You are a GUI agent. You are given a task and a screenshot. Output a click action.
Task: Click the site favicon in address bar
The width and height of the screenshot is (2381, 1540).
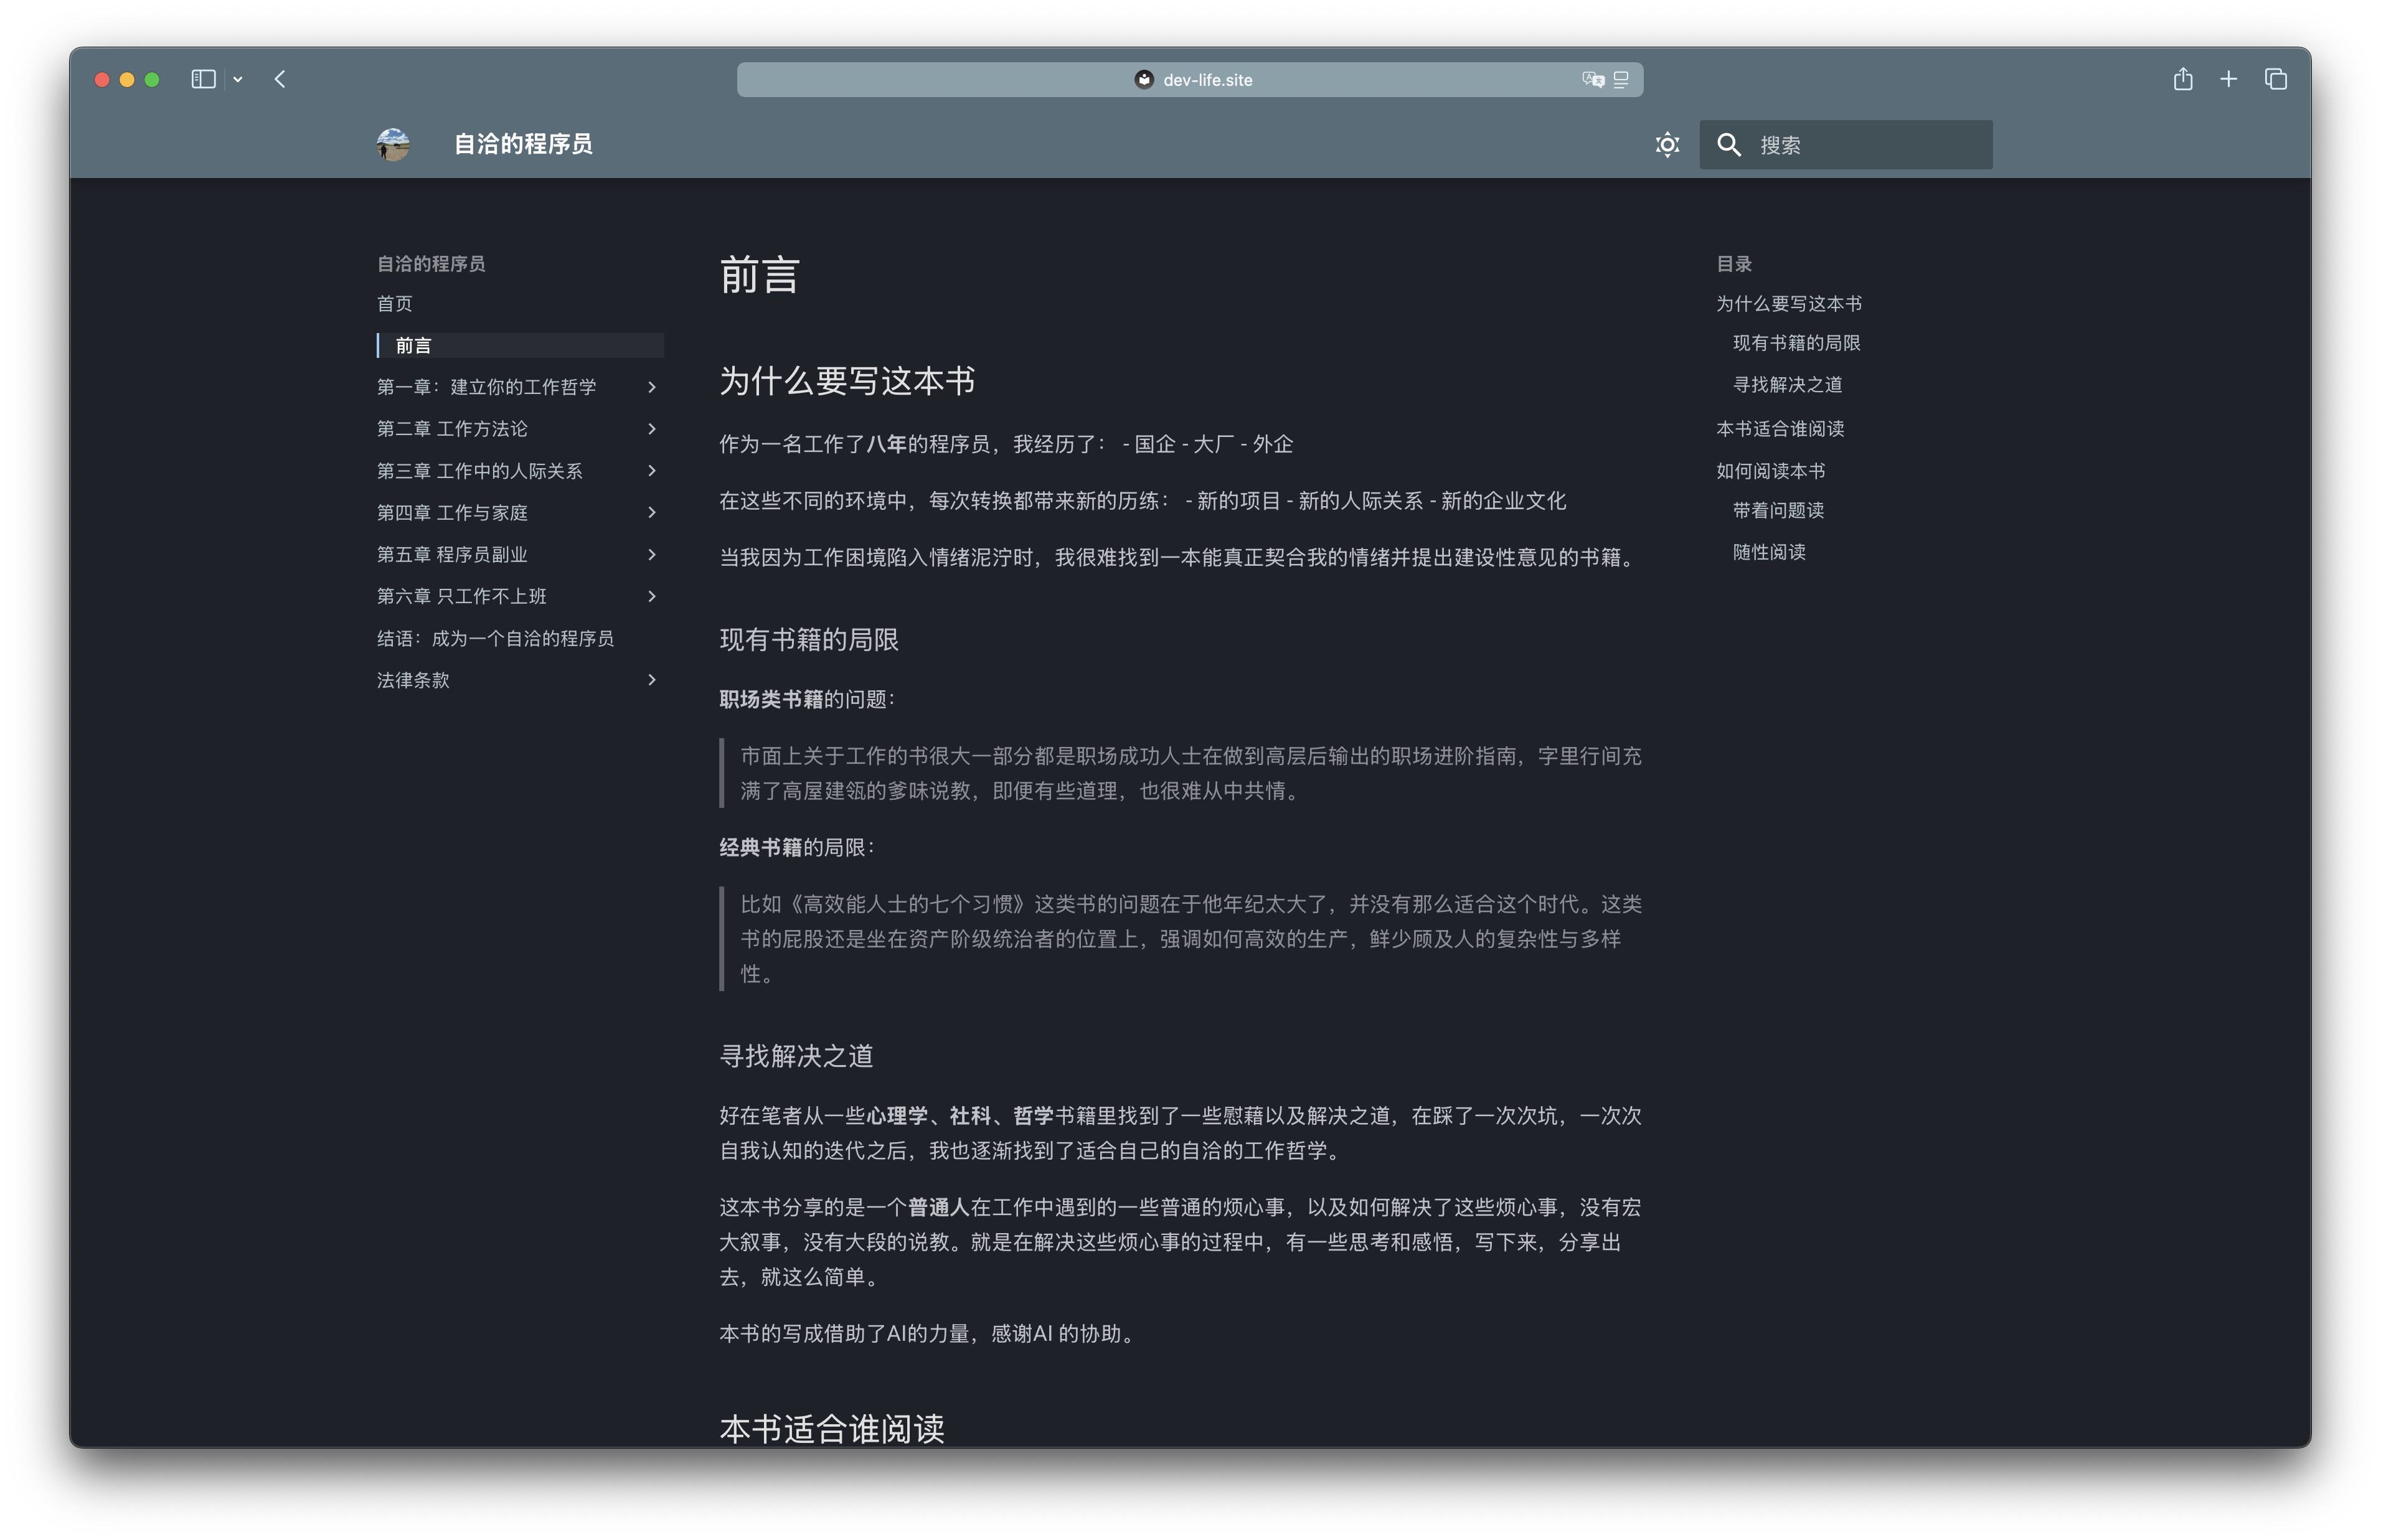(1144, 79)
